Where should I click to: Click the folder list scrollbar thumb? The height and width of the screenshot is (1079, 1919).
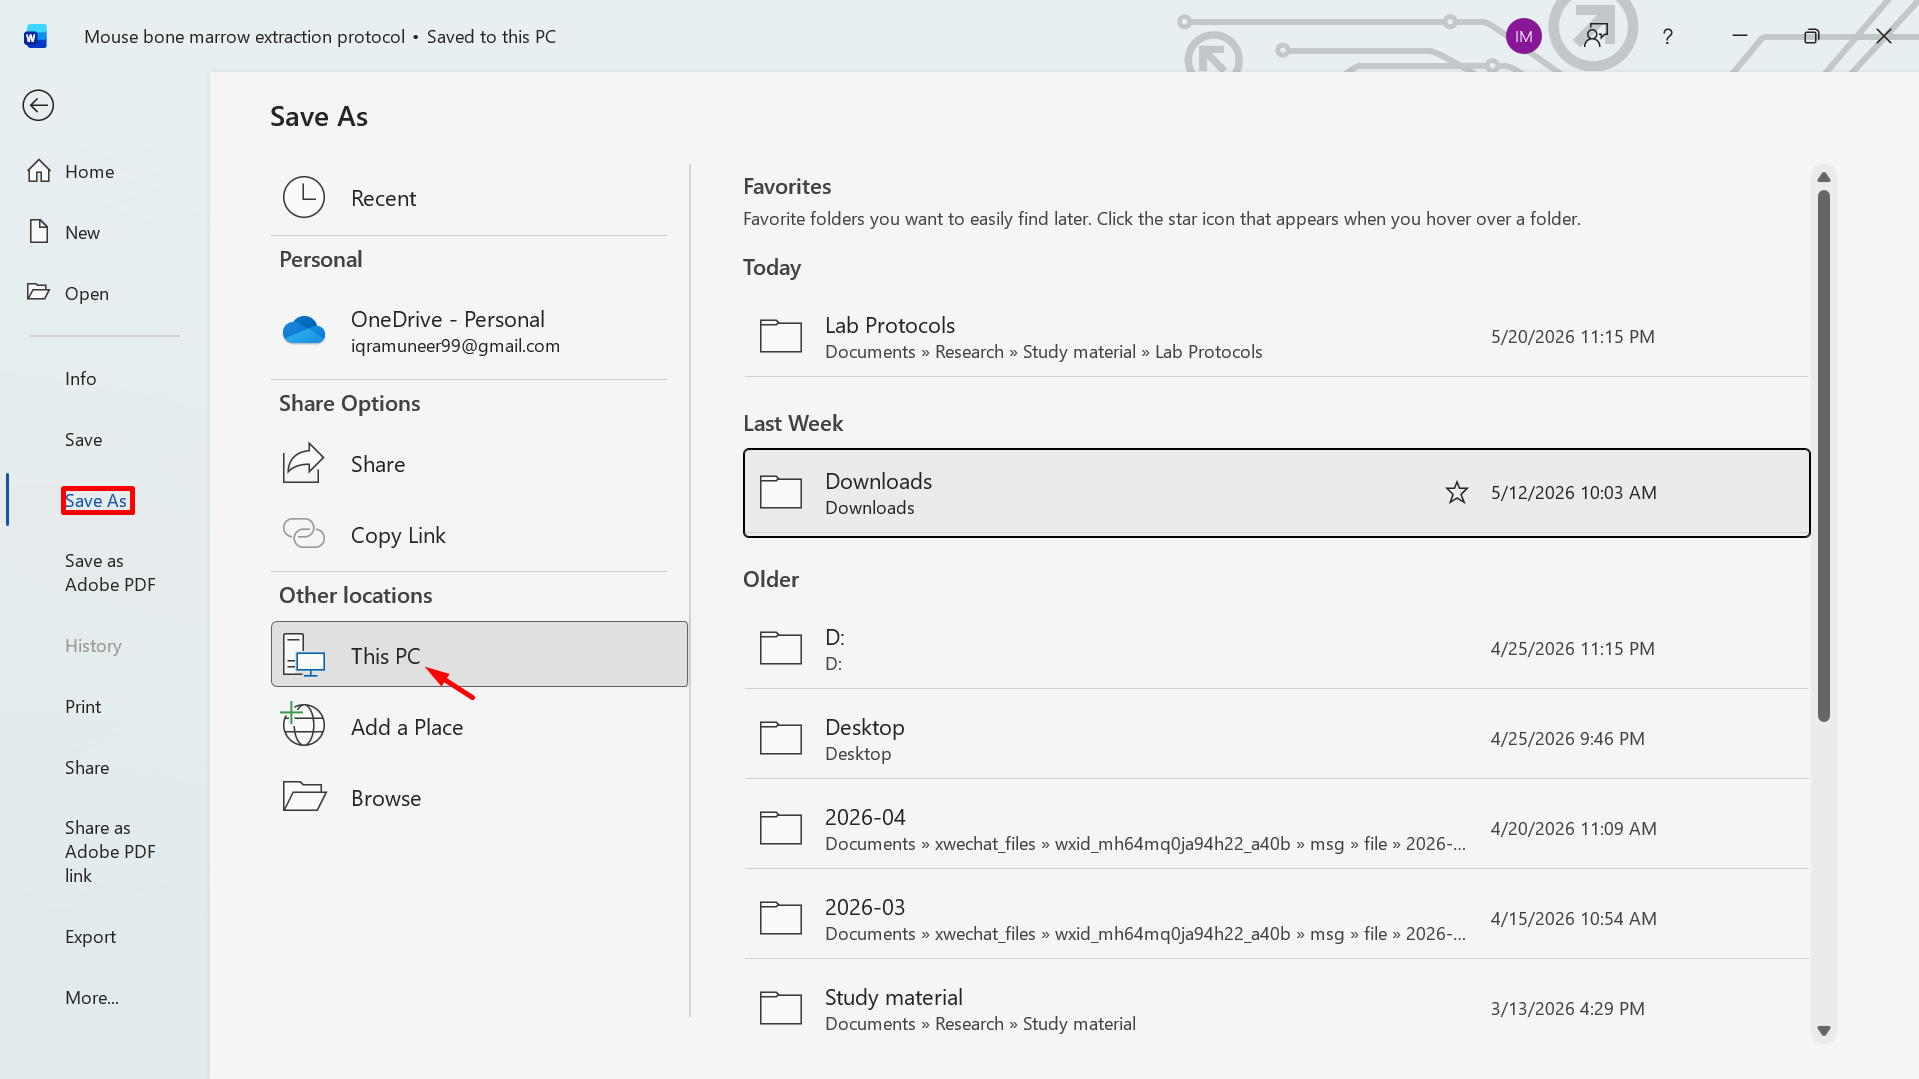[x=1823, y=454]
